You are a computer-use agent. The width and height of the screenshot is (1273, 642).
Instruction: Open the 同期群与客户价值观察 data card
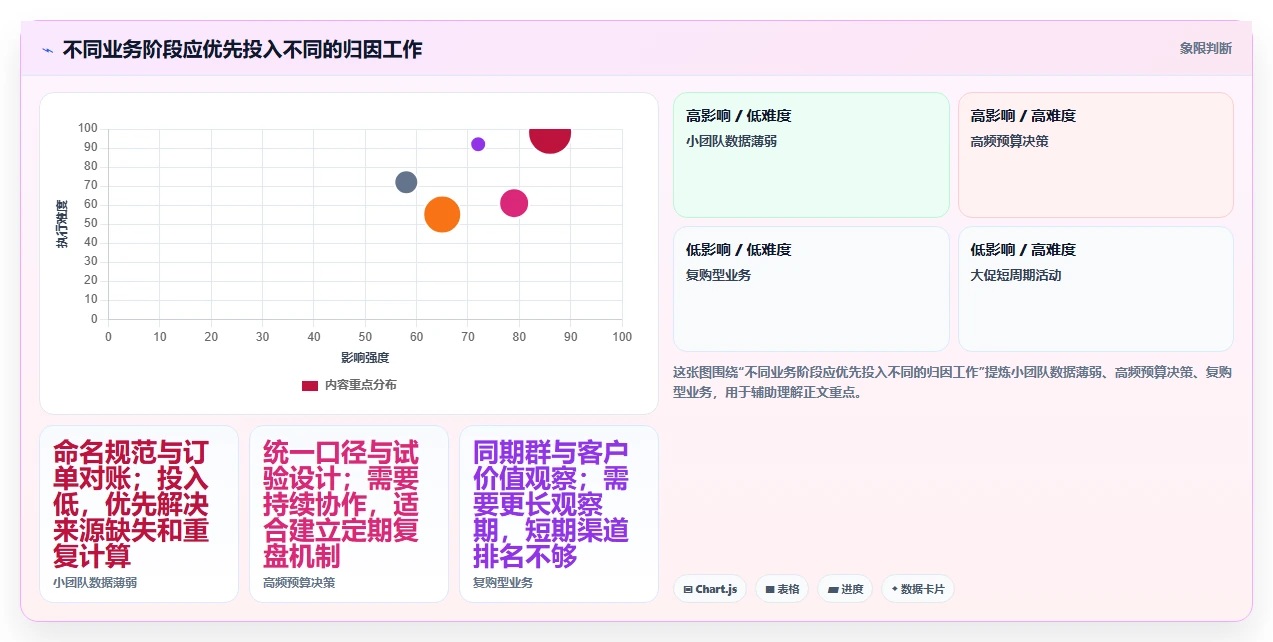pos(559,514)
